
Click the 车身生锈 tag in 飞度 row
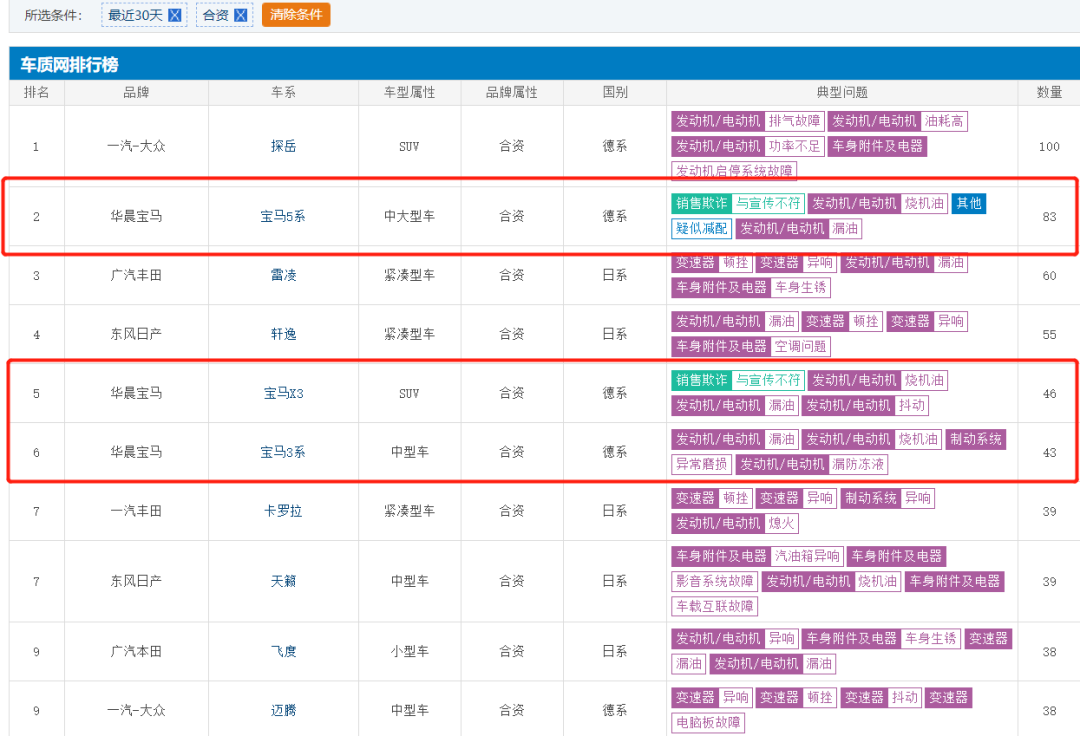tap(931, 639)
